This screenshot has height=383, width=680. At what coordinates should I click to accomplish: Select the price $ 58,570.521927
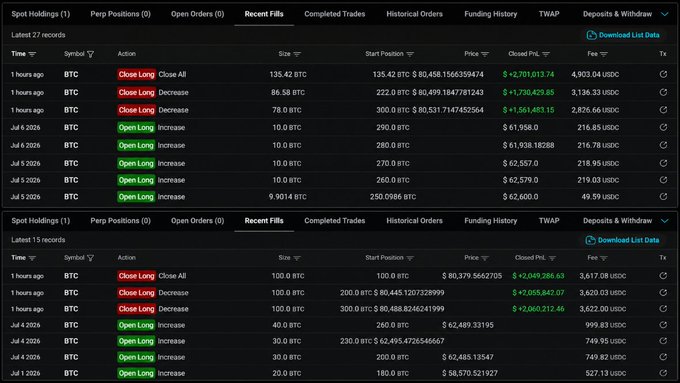470,373
